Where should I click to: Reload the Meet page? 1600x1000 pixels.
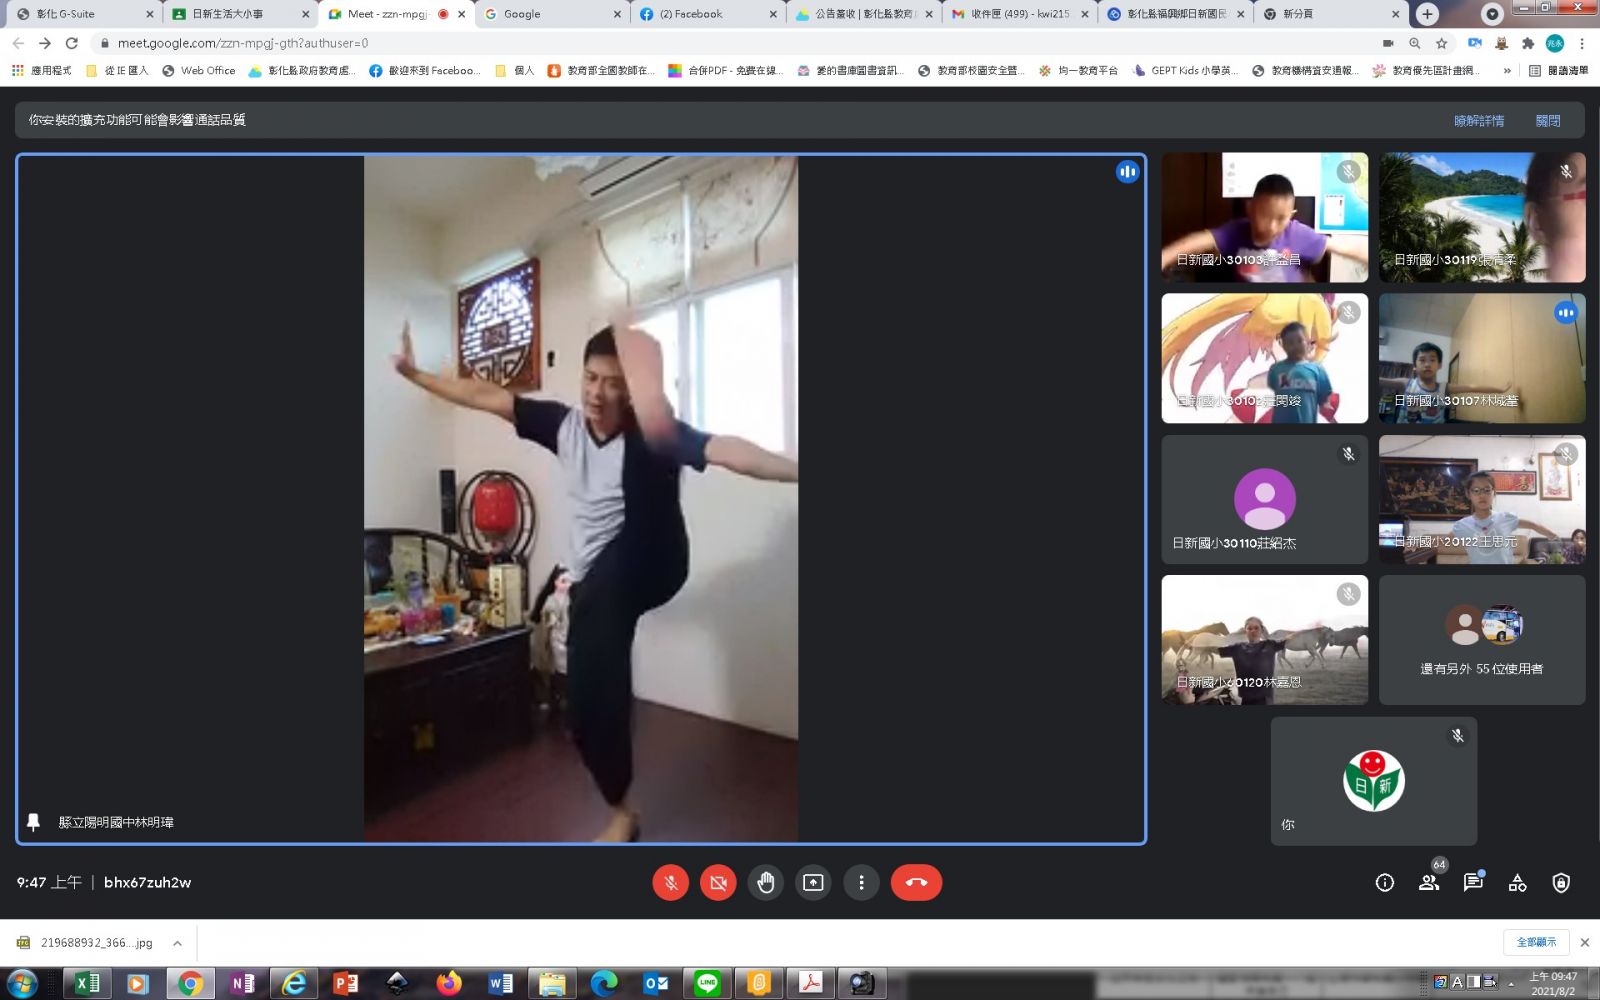[x=71, y=43]
